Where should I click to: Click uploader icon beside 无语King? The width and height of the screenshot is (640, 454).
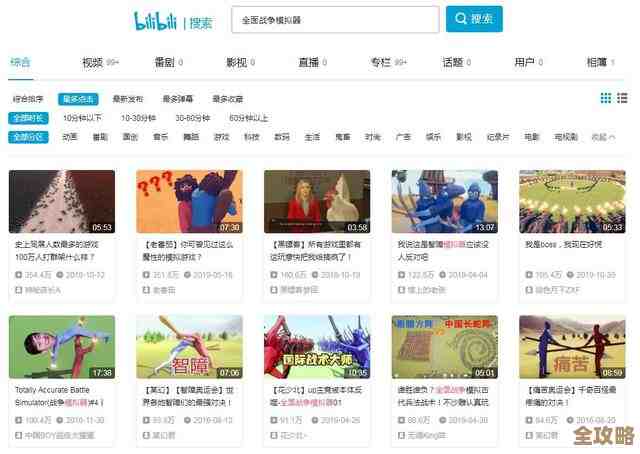point(402,435)
